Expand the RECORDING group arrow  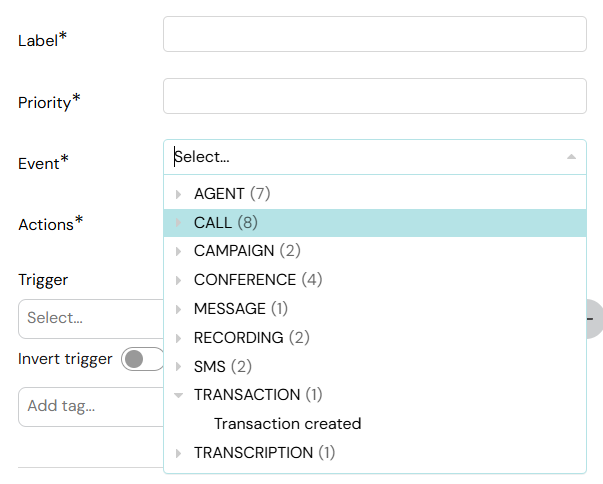point(178,338)
